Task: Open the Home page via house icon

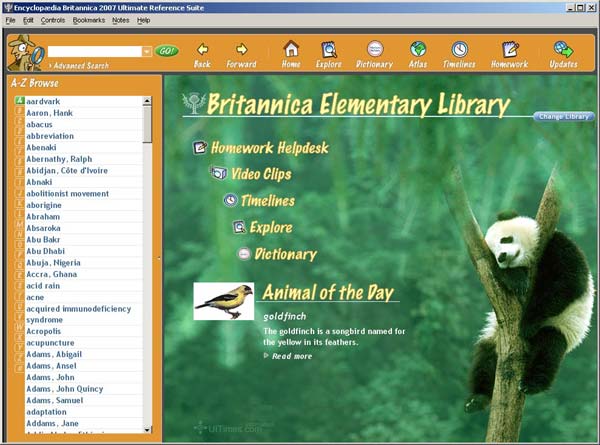Action: coord(291,49)
